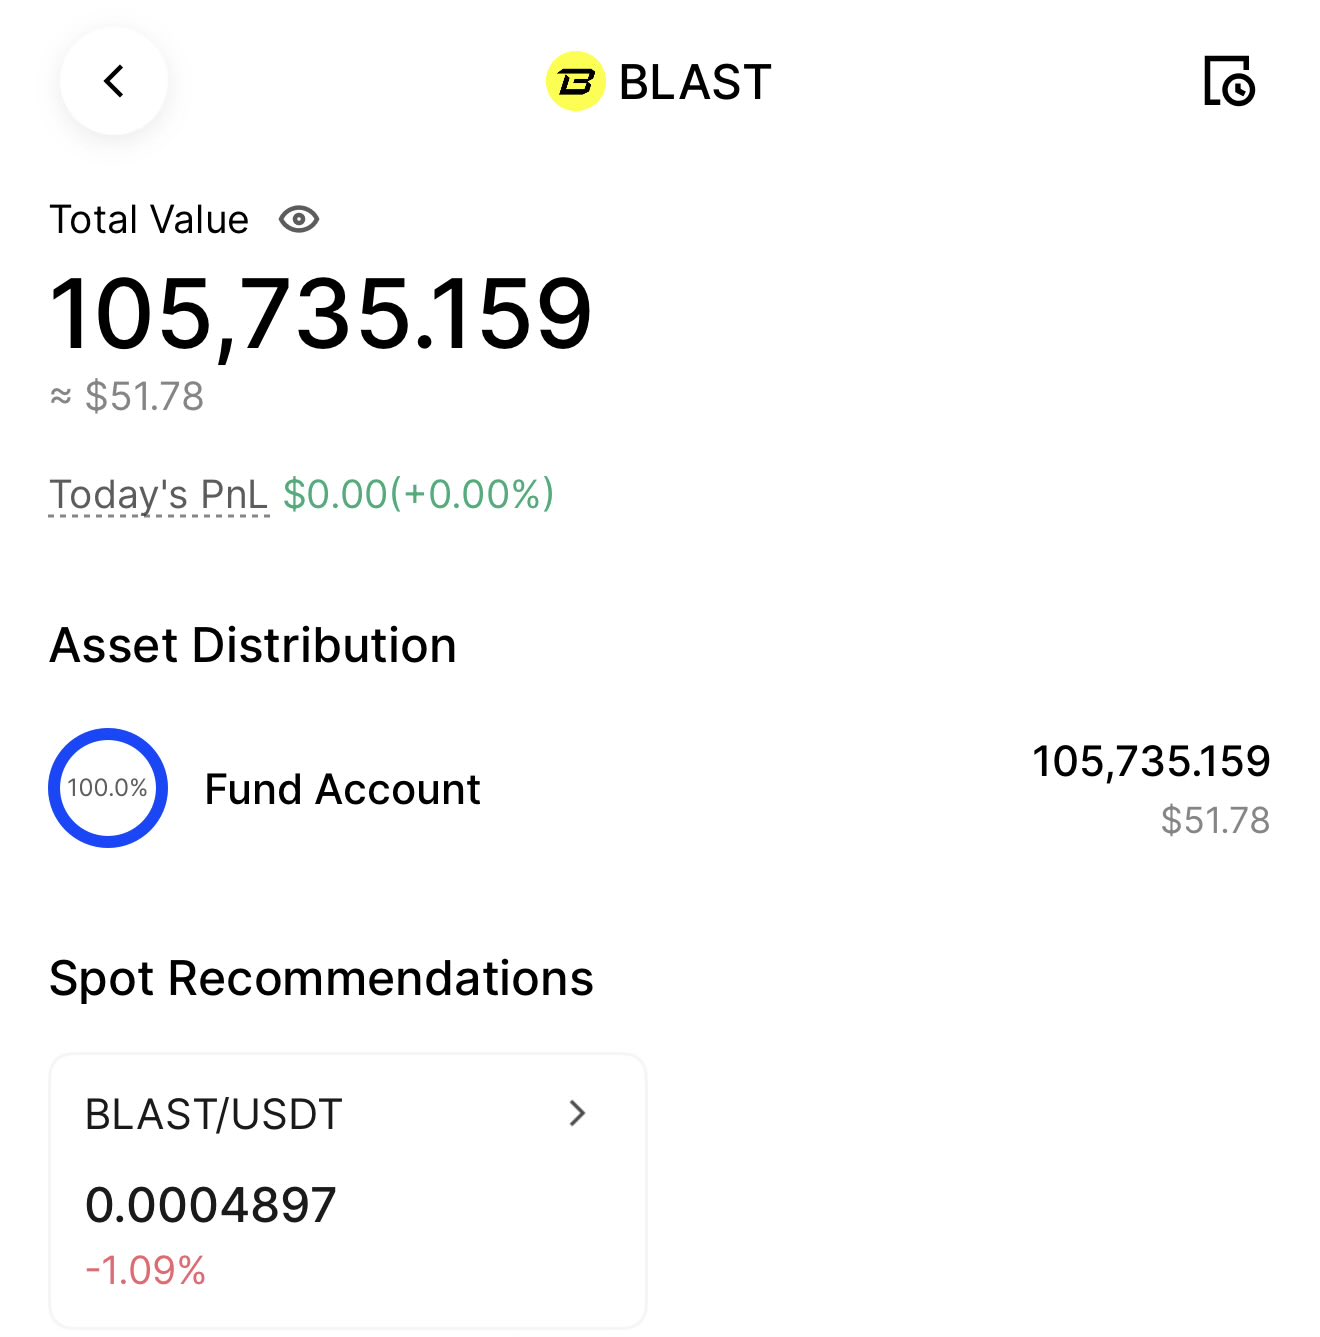
Task: Go back using the arrow button
Action: coord(114,81)
